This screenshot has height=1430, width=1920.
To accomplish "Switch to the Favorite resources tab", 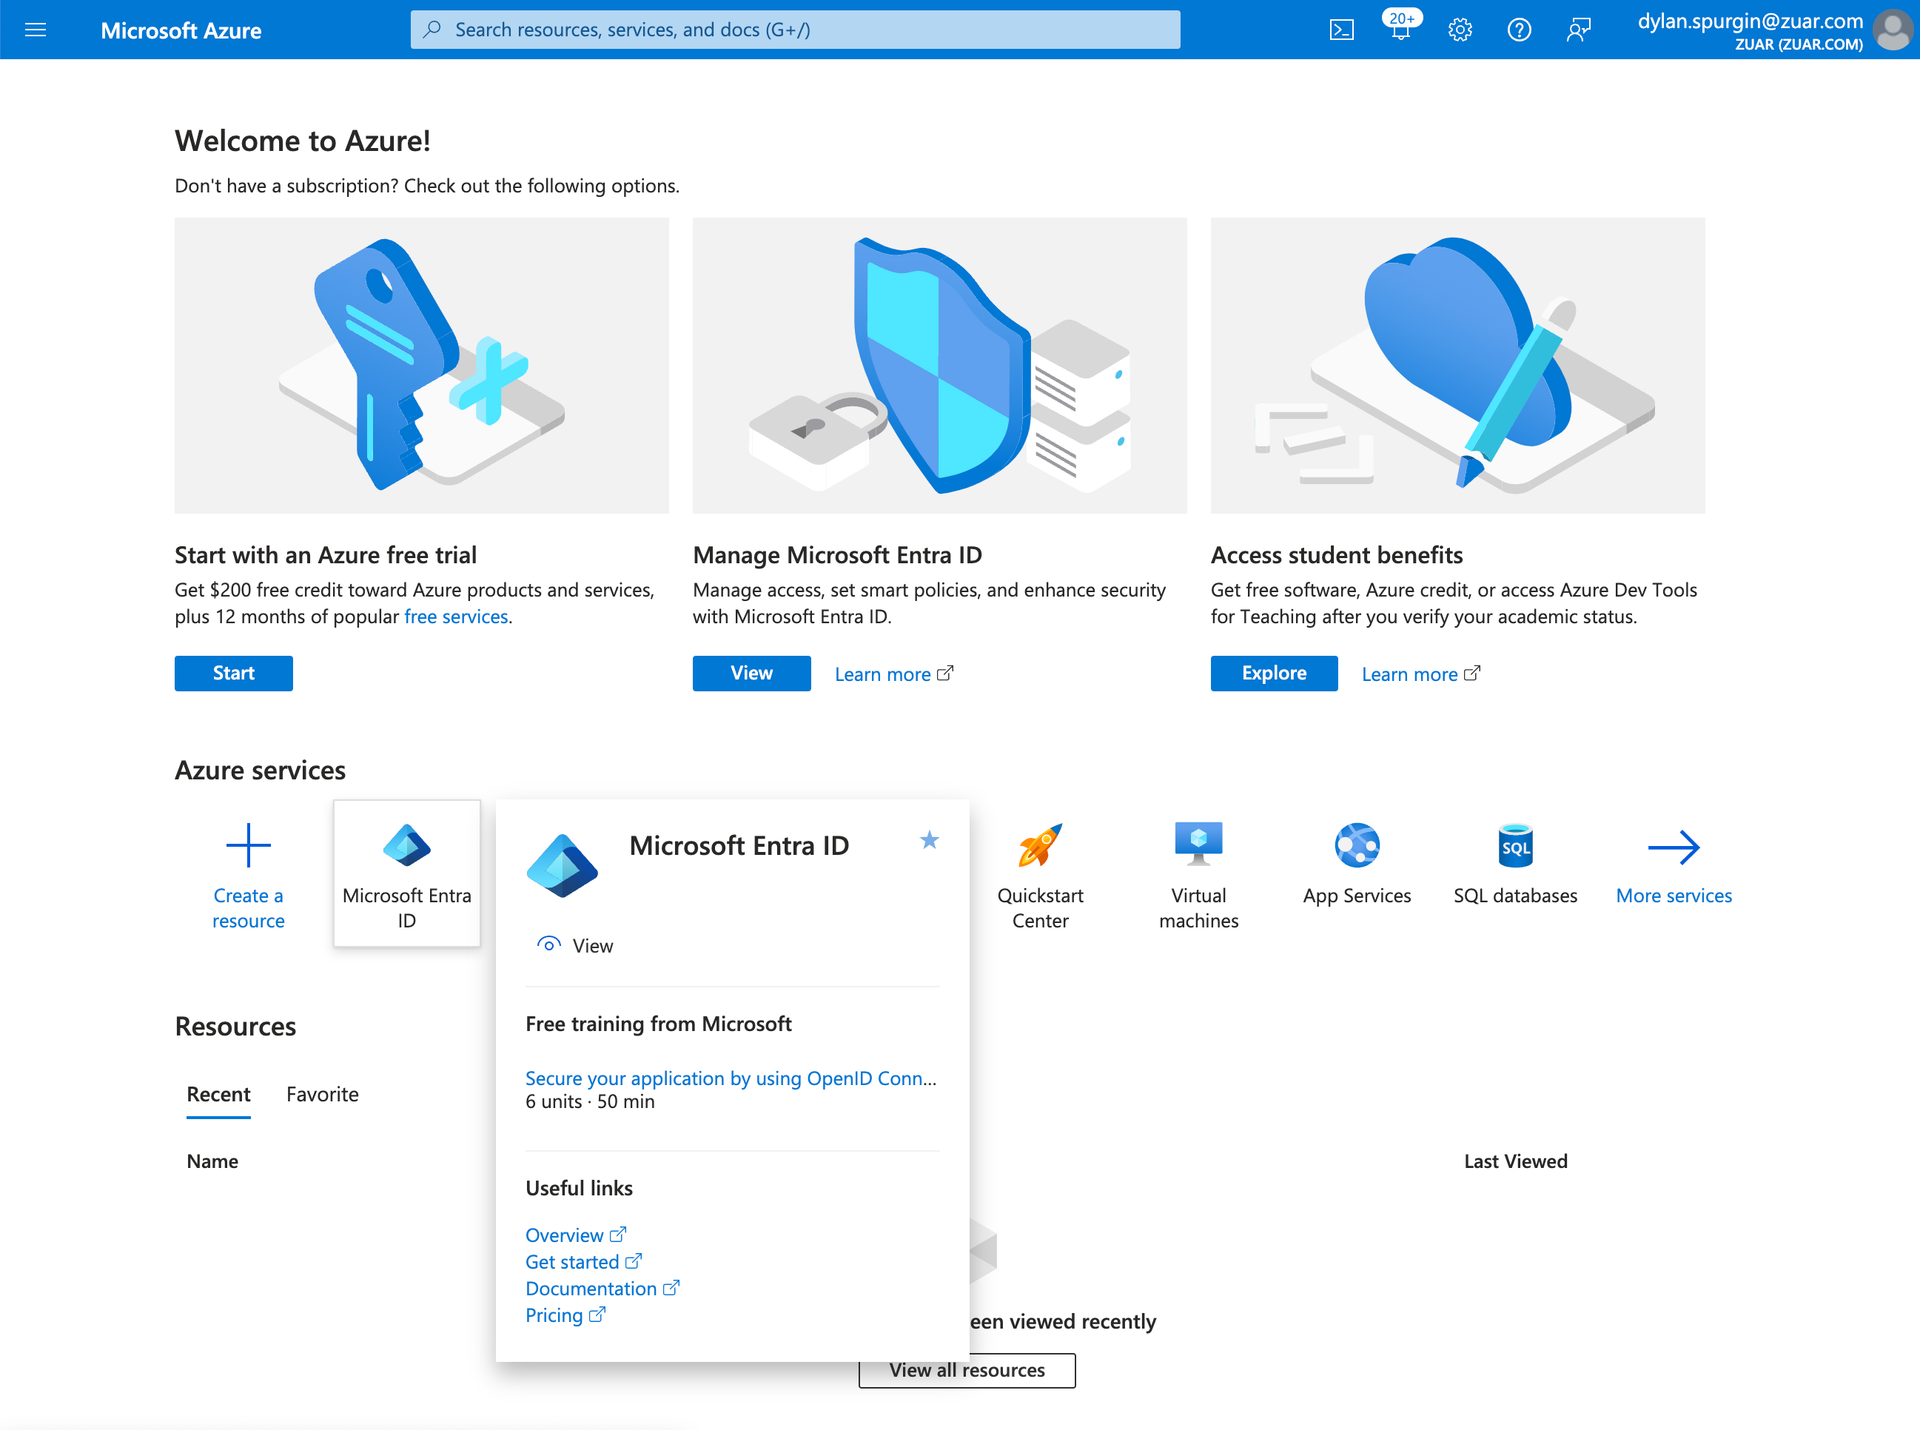I will (x=322, y=1094).
